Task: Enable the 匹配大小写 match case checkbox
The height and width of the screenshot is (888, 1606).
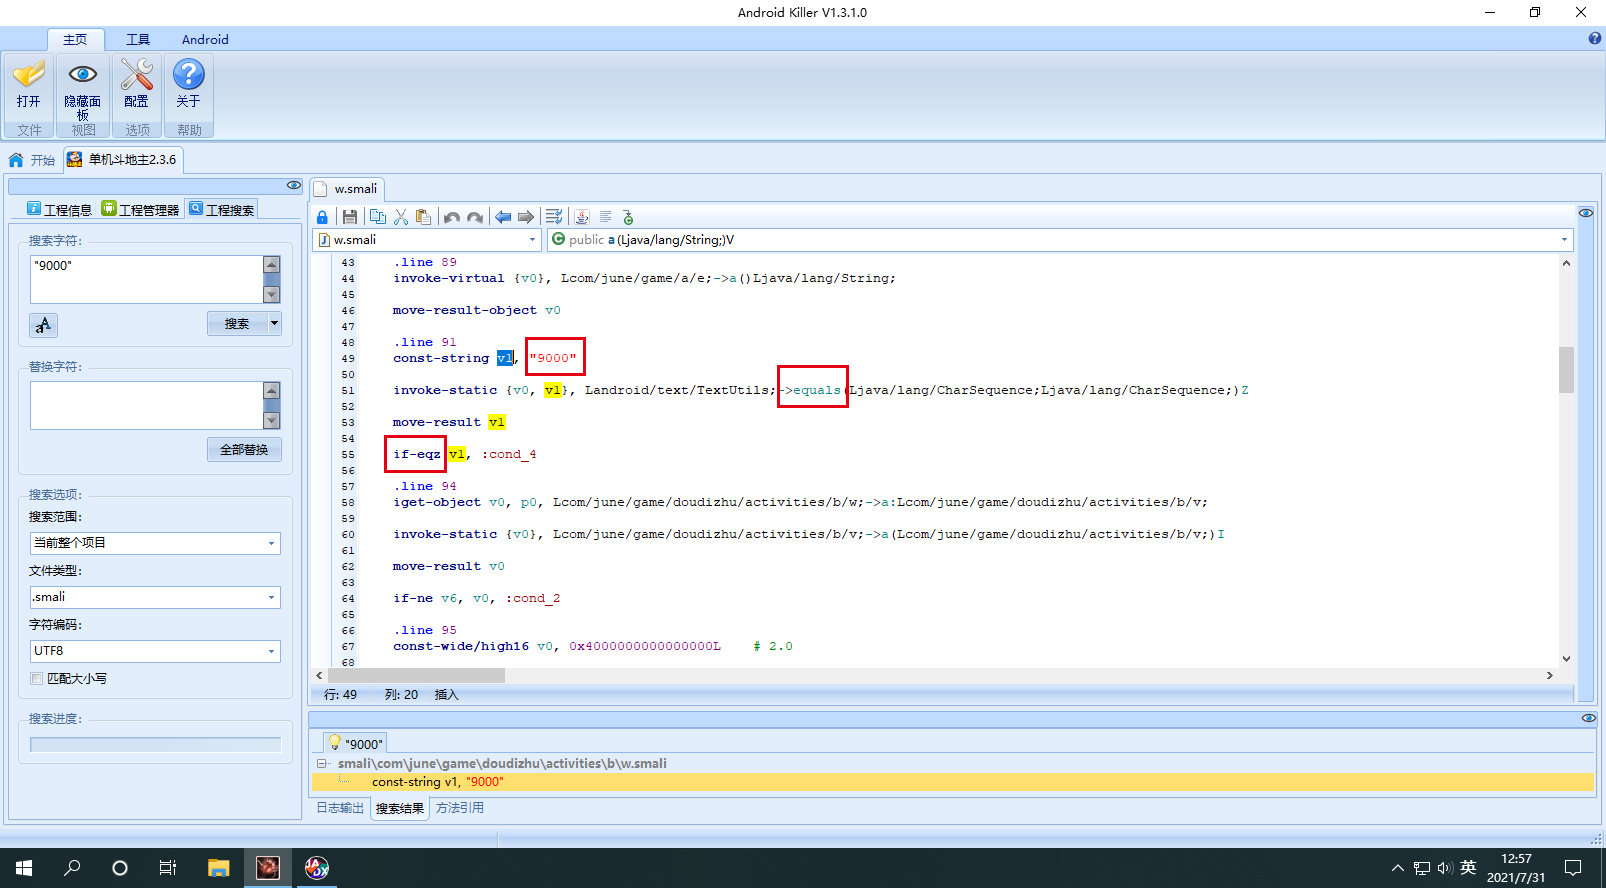Action: coord(37,679)
